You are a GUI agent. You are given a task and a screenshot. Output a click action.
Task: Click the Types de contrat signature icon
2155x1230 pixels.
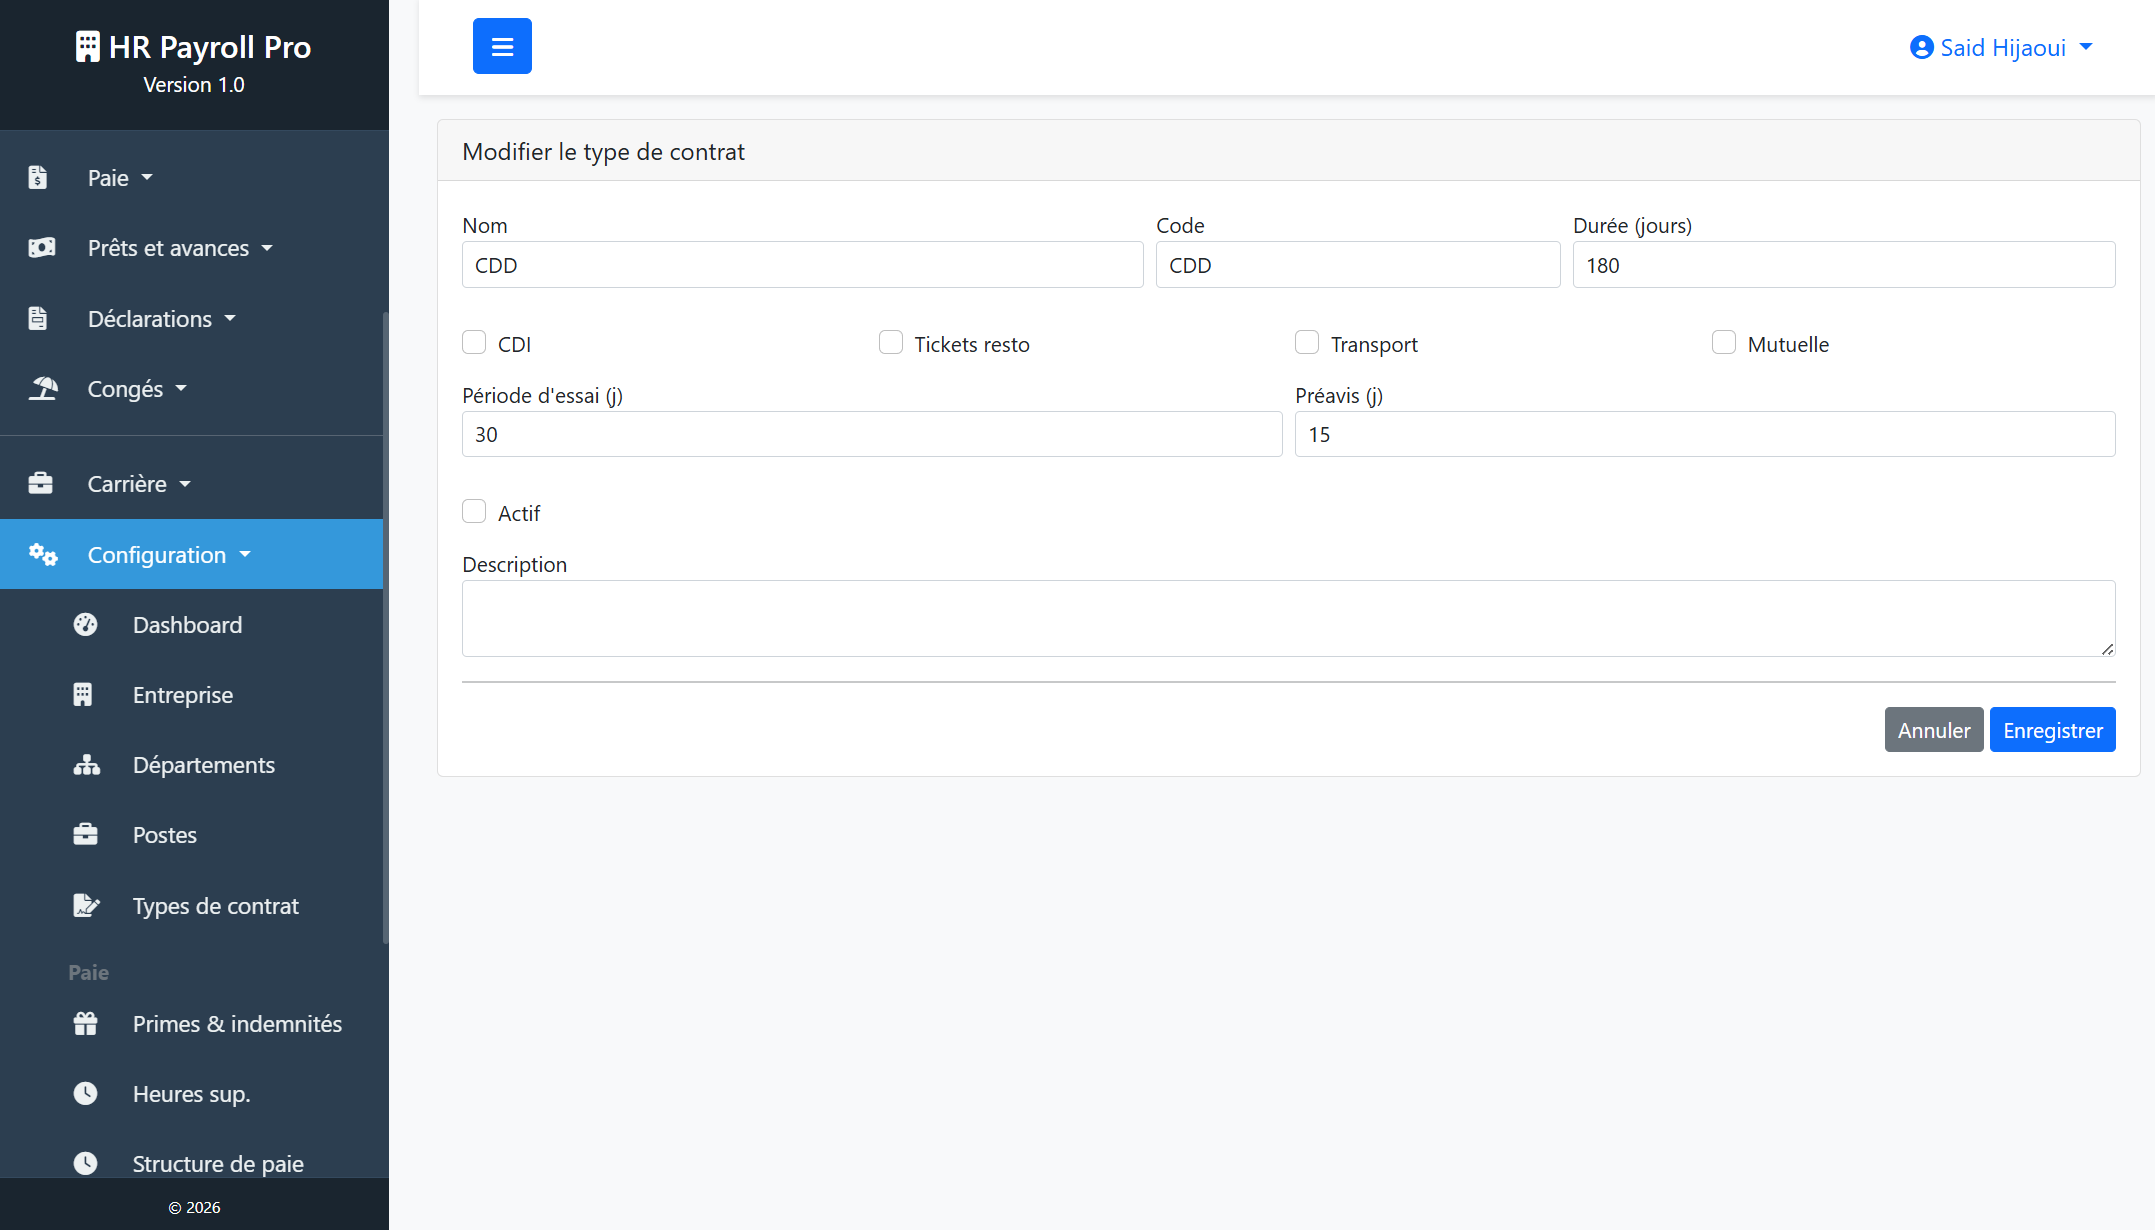tap(87, 905)
